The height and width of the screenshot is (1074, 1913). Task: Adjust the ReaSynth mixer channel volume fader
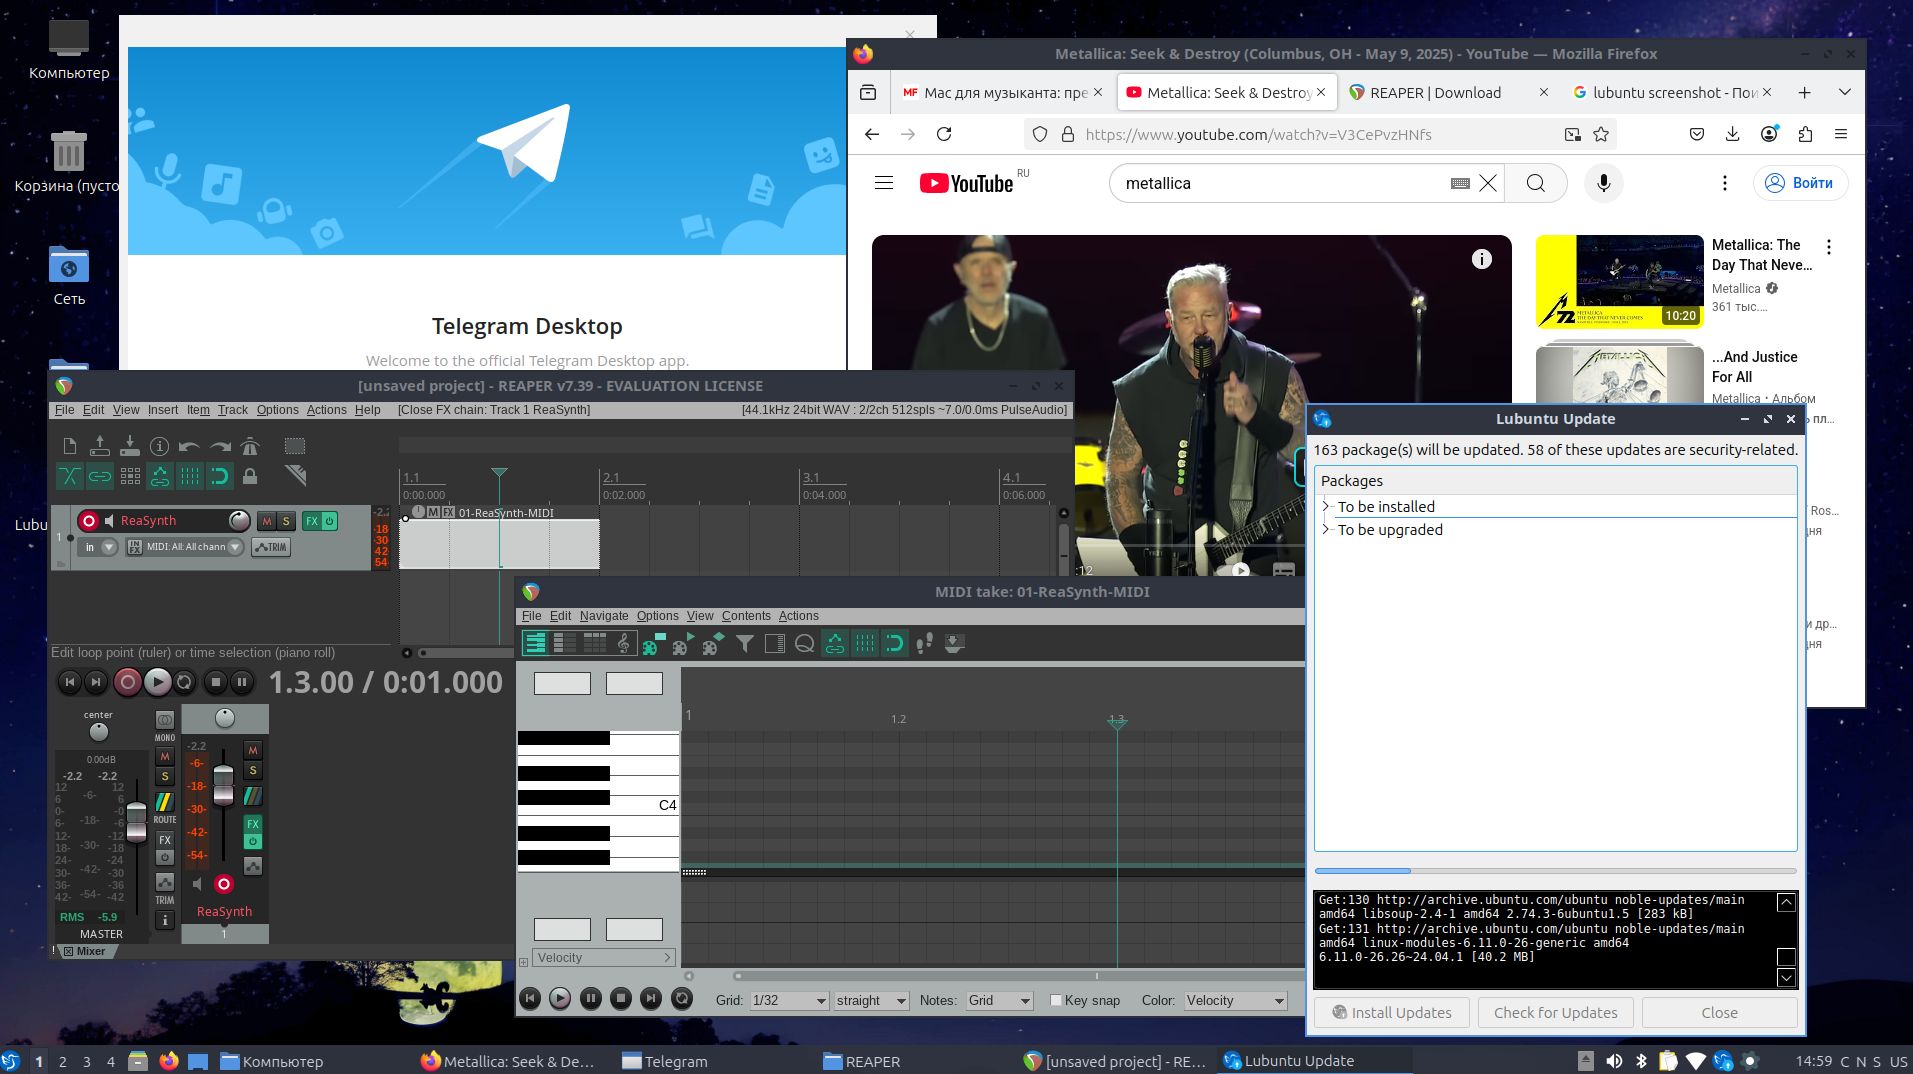(224, 785)
